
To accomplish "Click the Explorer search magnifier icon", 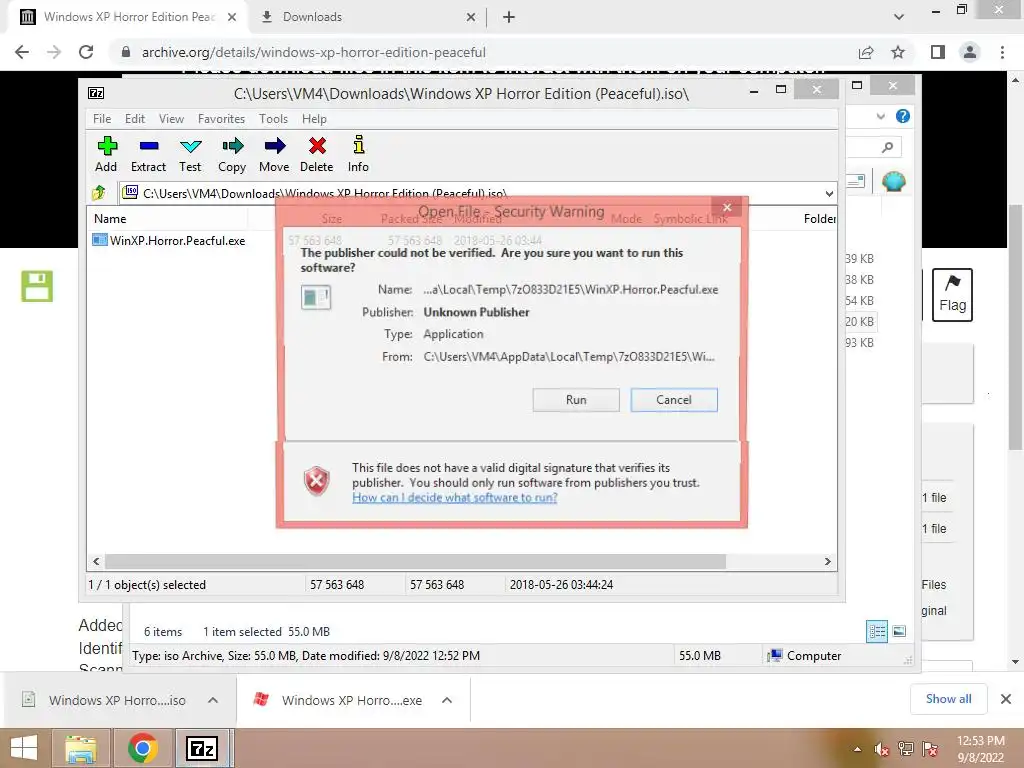I will pos(887,147).
